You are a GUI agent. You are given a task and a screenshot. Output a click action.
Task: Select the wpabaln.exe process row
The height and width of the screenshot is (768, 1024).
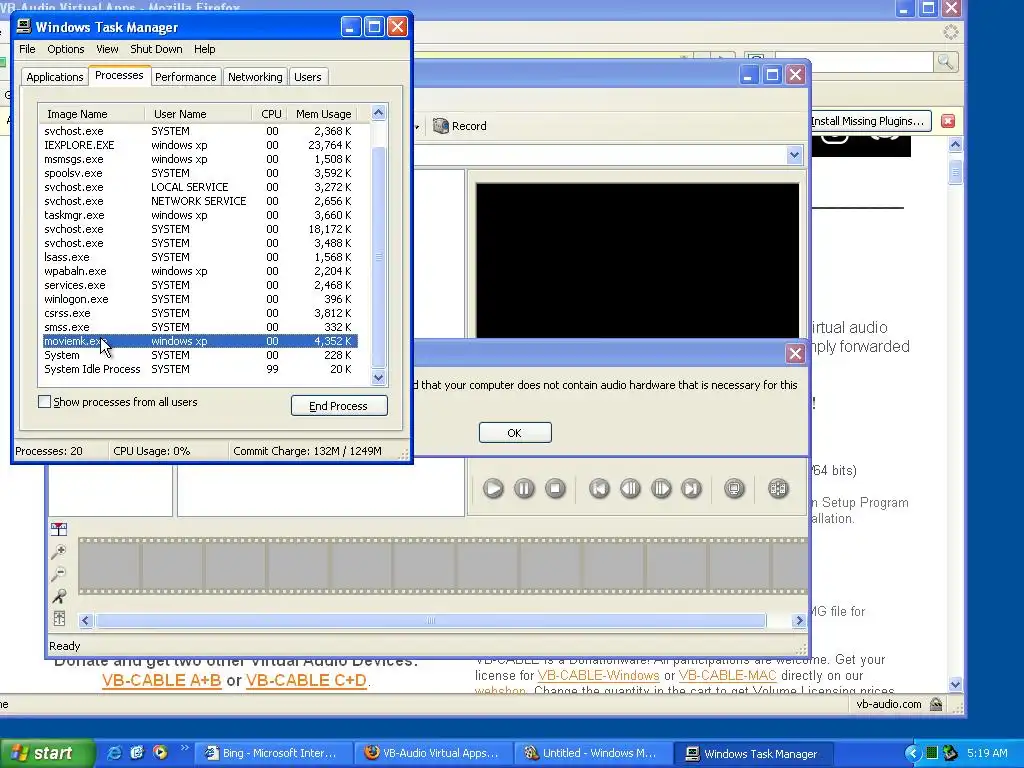[x=200, y=271]
